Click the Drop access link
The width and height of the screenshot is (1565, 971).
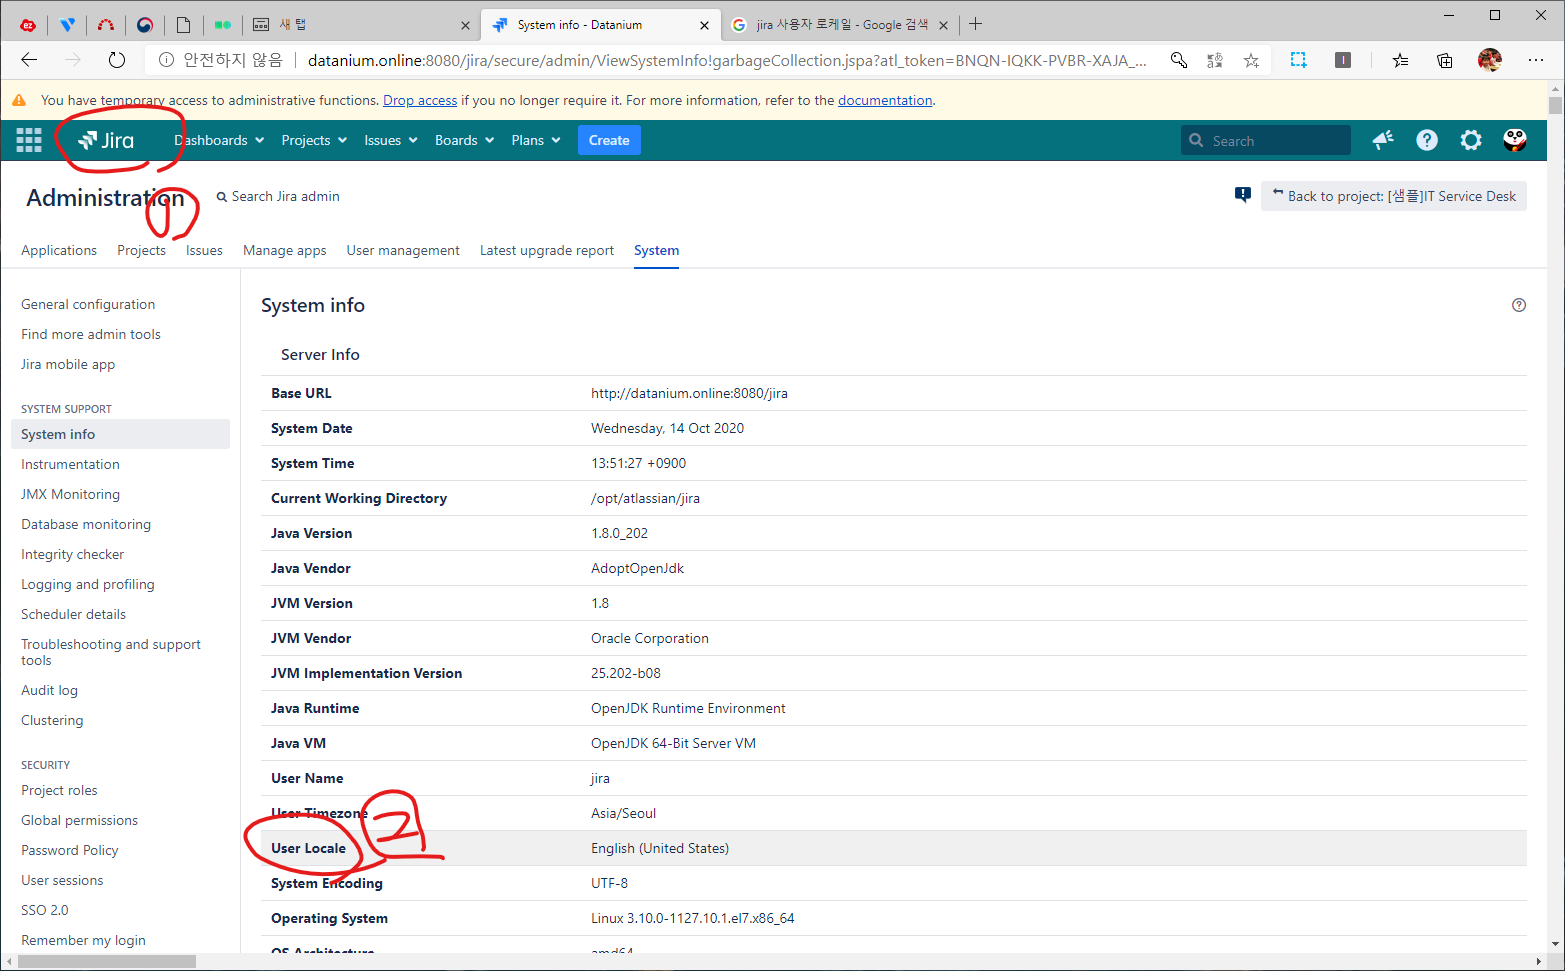(x=420, y=100)
